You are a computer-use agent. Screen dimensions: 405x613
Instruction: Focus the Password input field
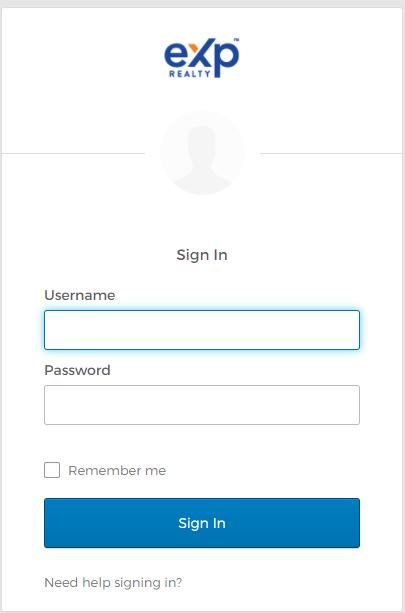202,405
